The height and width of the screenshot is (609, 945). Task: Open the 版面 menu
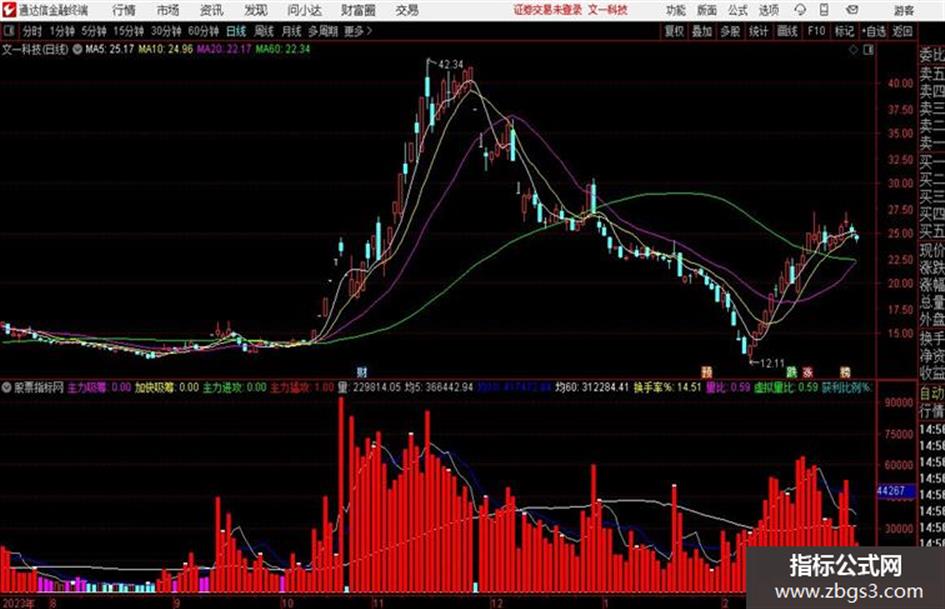coord(707,10)
